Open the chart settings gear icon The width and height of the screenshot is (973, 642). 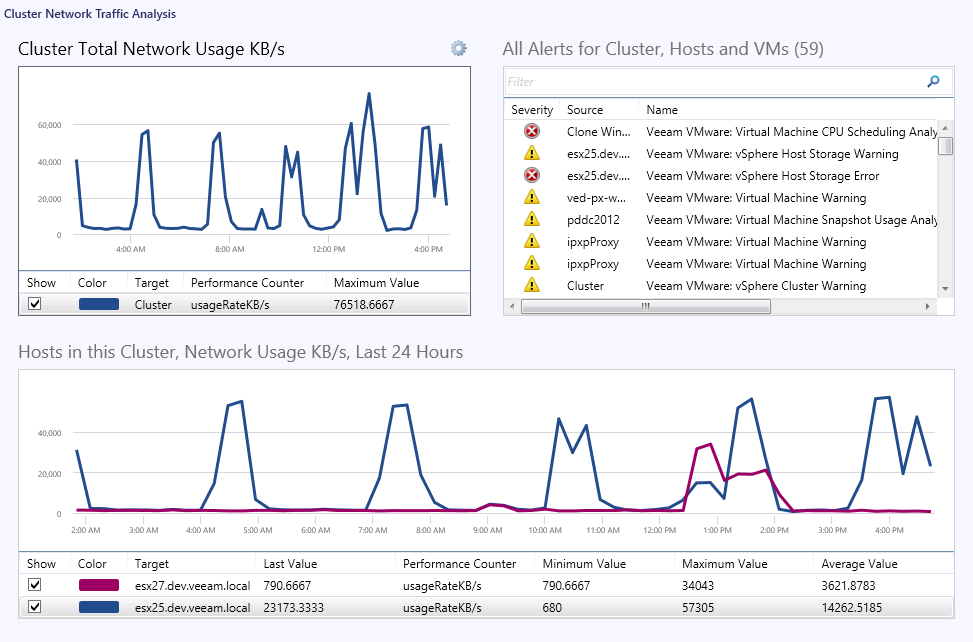[x=459, y=48]
